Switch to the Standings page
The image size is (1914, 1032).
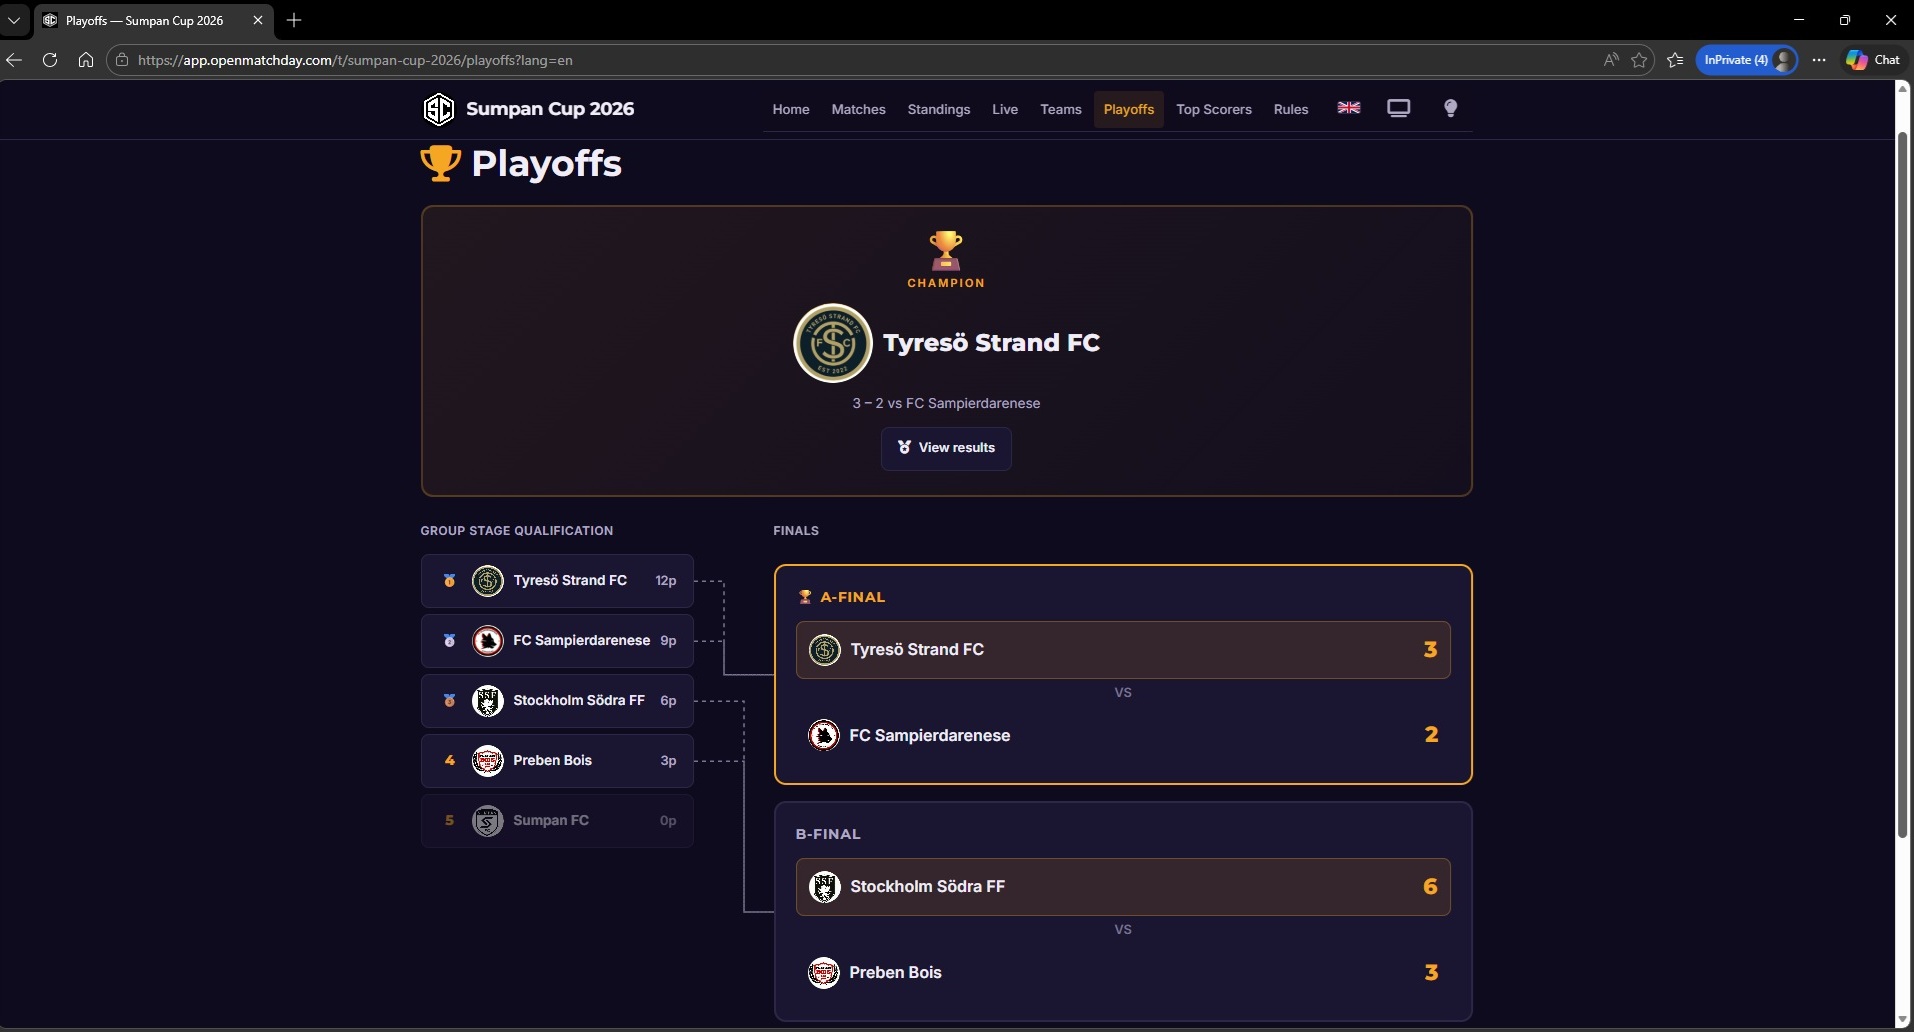point(939,109)
